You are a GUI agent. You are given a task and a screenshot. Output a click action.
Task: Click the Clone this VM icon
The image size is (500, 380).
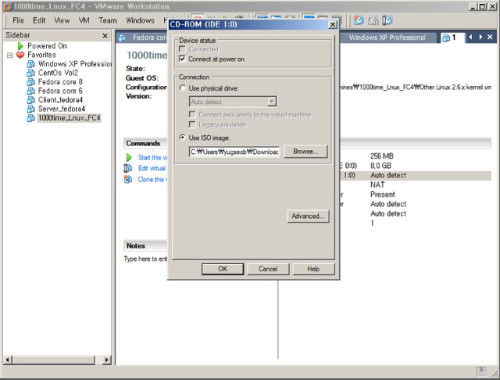point(128,179)
